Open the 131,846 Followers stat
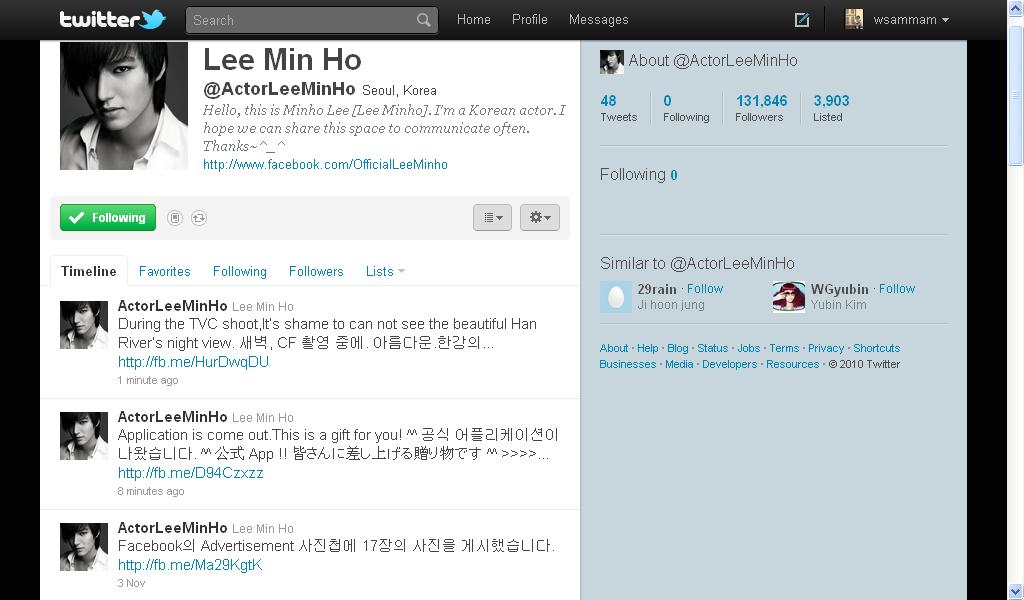 point(761,108)
